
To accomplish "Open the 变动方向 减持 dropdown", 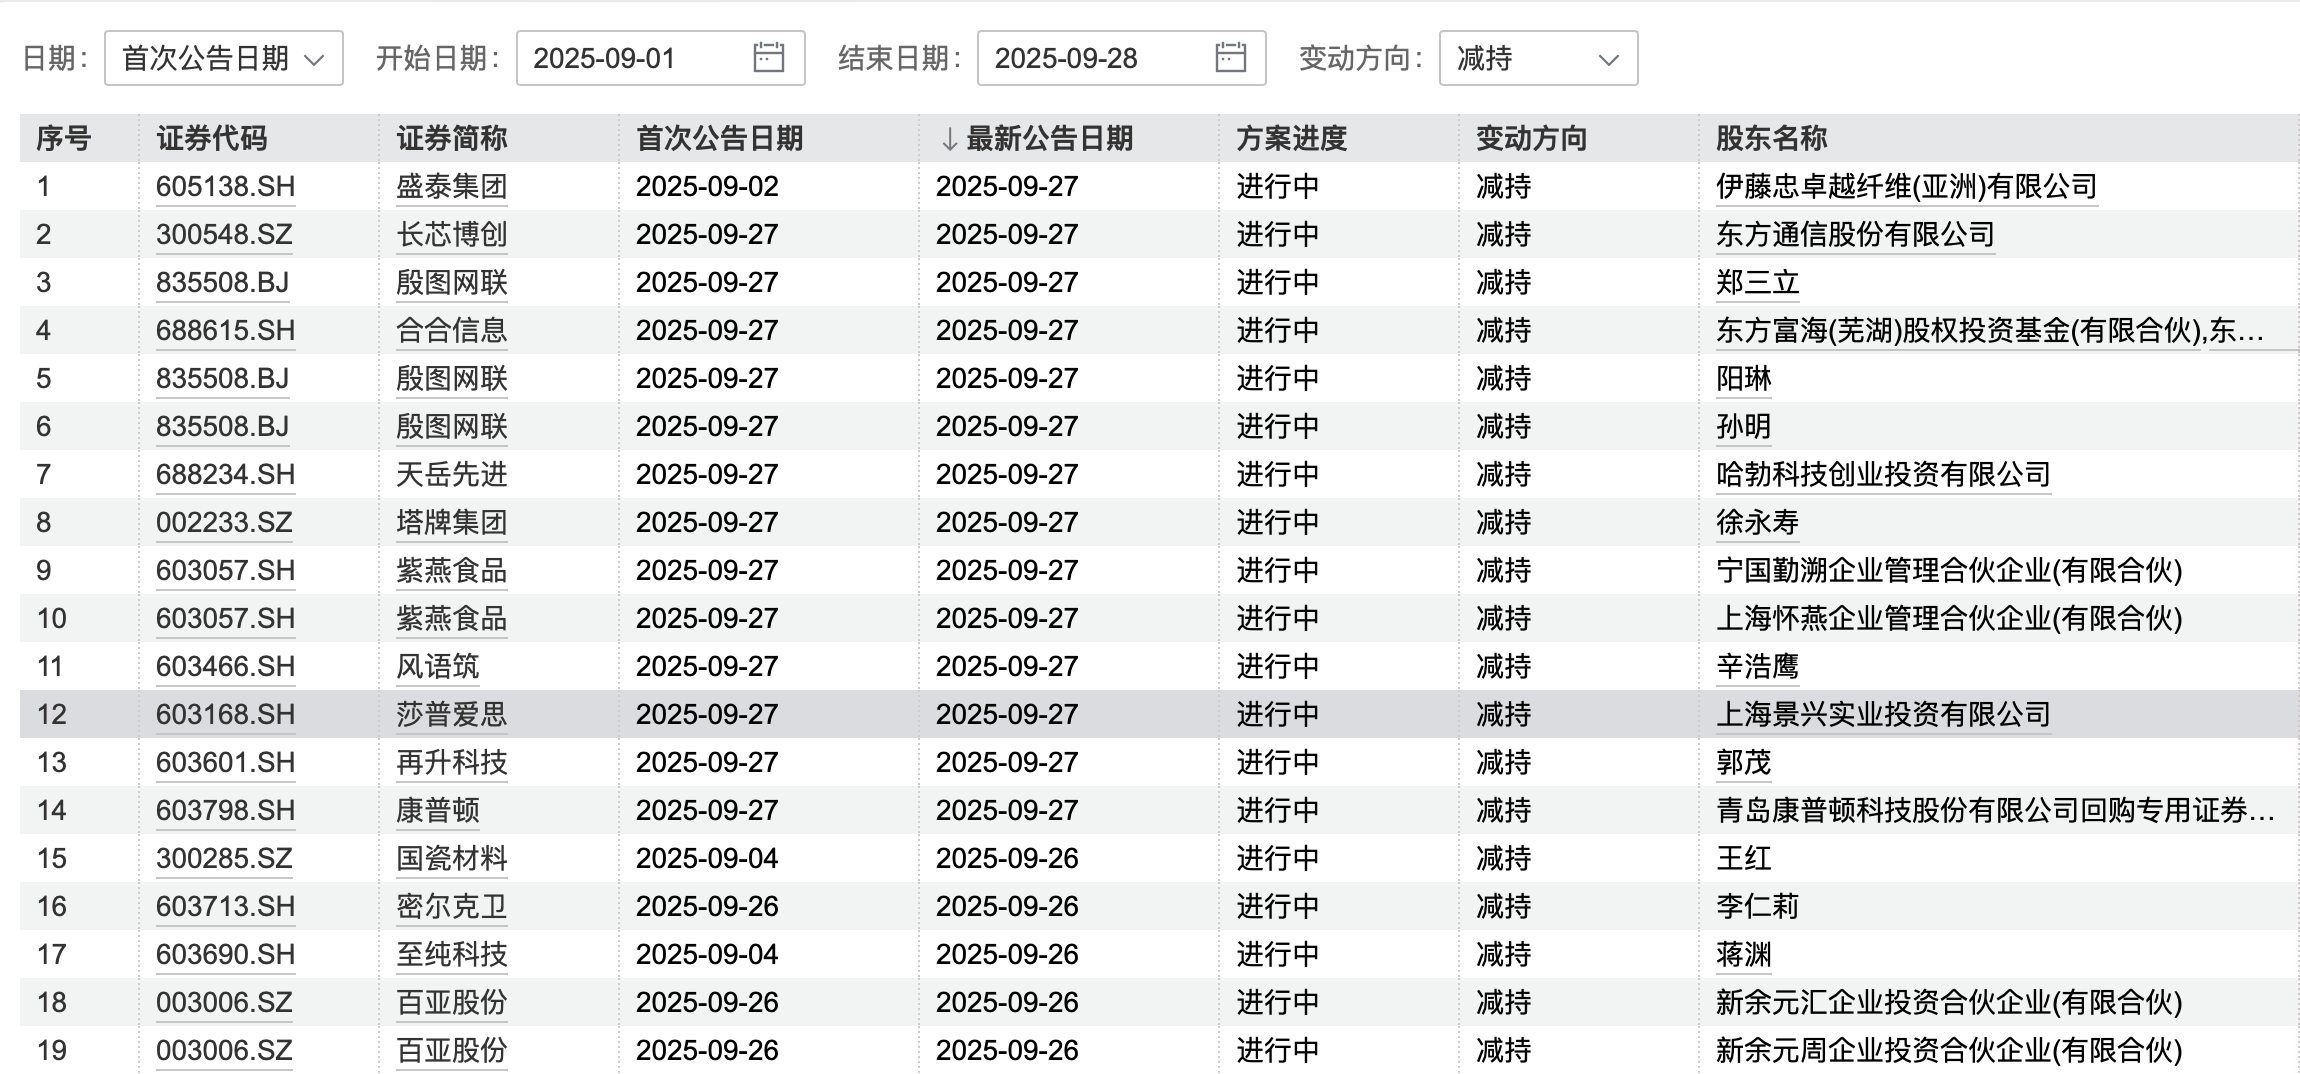I will [x=1537, y=58].
